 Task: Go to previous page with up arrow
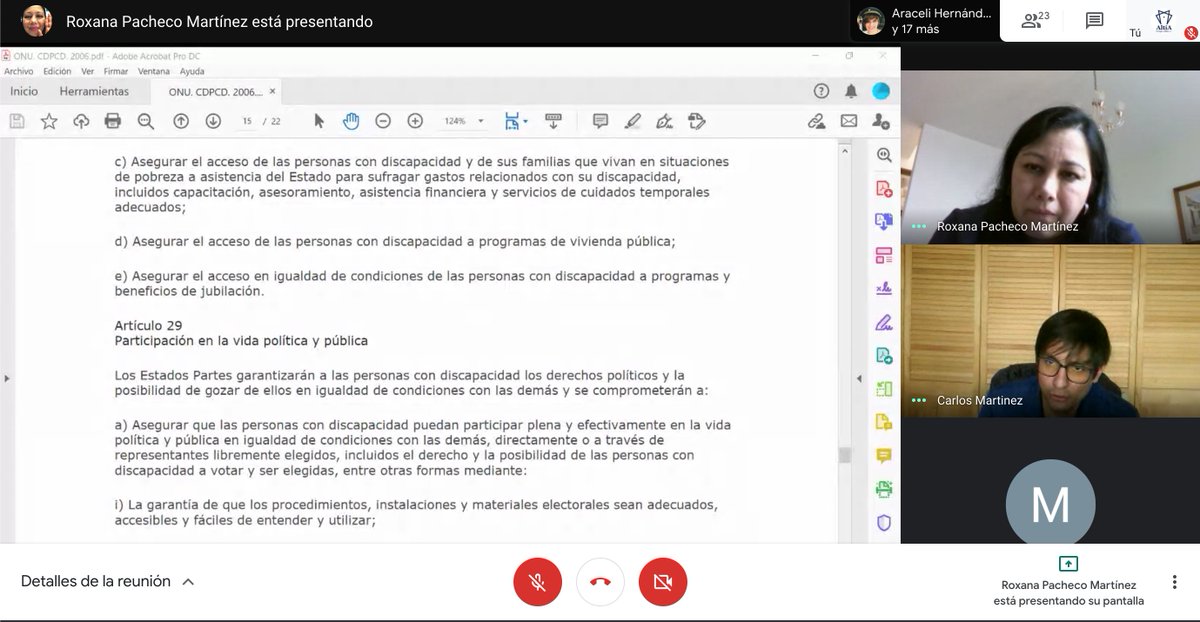coord(181,121)
